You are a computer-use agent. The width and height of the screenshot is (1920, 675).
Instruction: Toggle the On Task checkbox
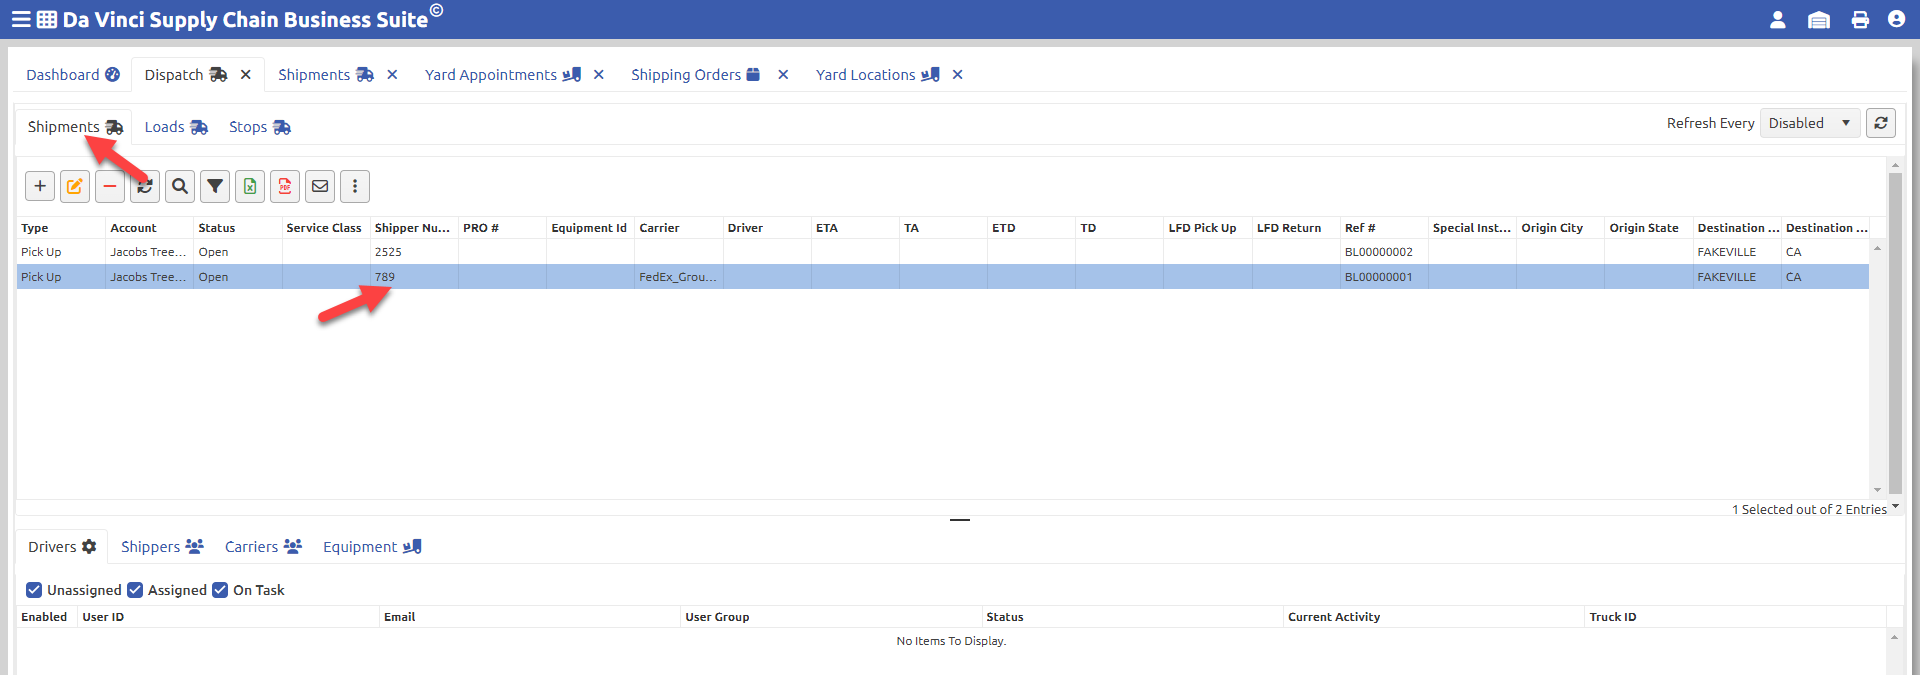(220, 590)
